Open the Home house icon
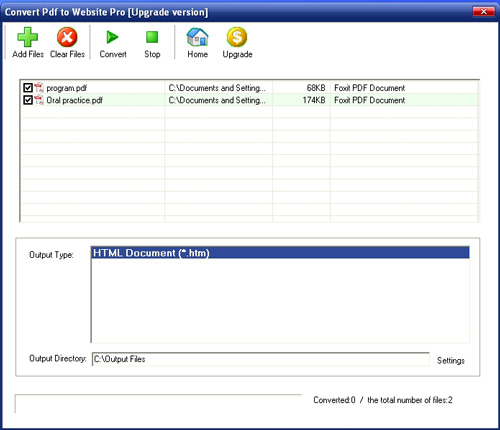500x430 pixels. (x=197, y=37)
